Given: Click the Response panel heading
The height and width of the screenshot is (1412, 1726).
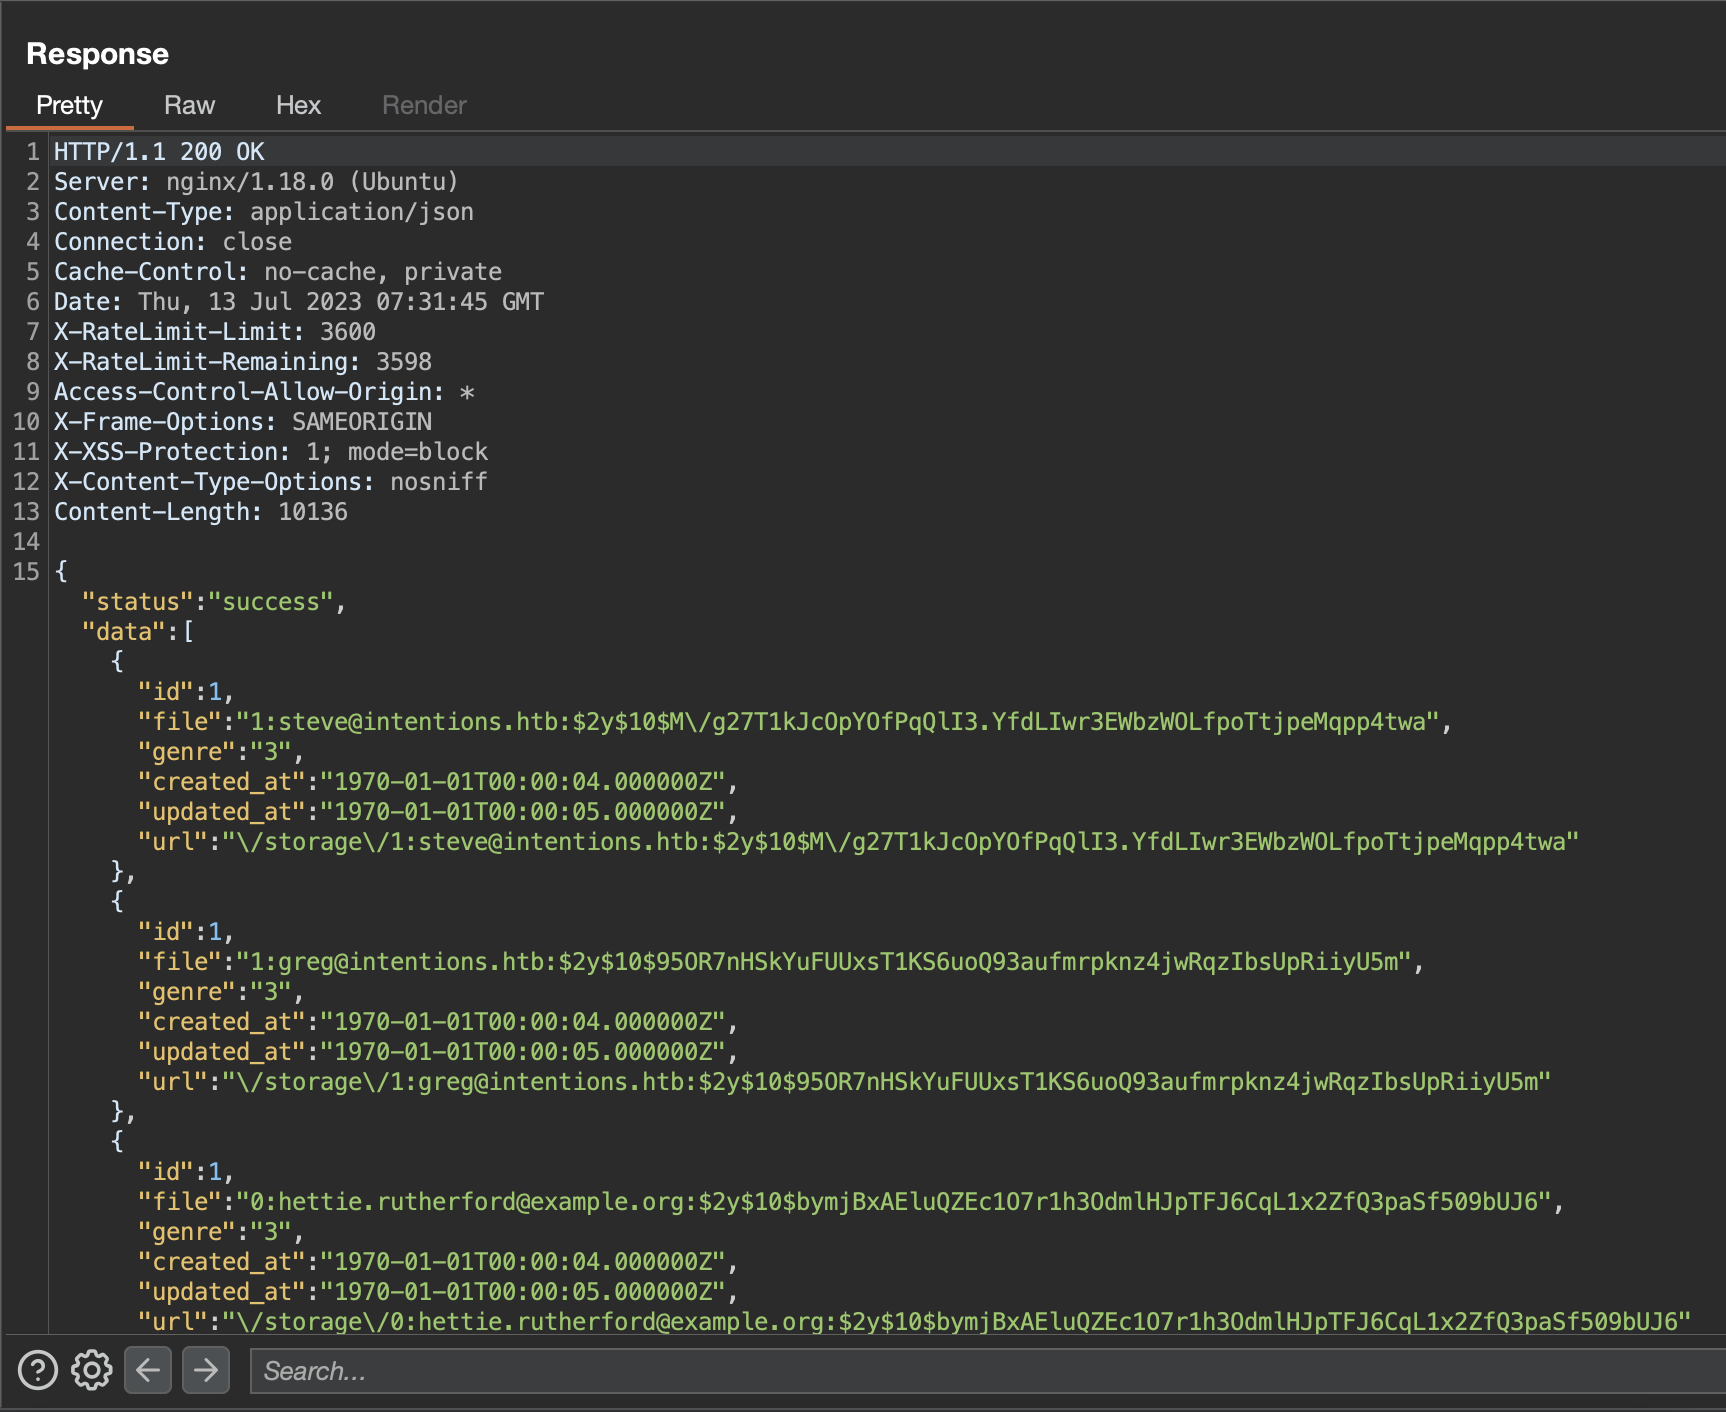Looking at the screenshot, I should point(97,54).
